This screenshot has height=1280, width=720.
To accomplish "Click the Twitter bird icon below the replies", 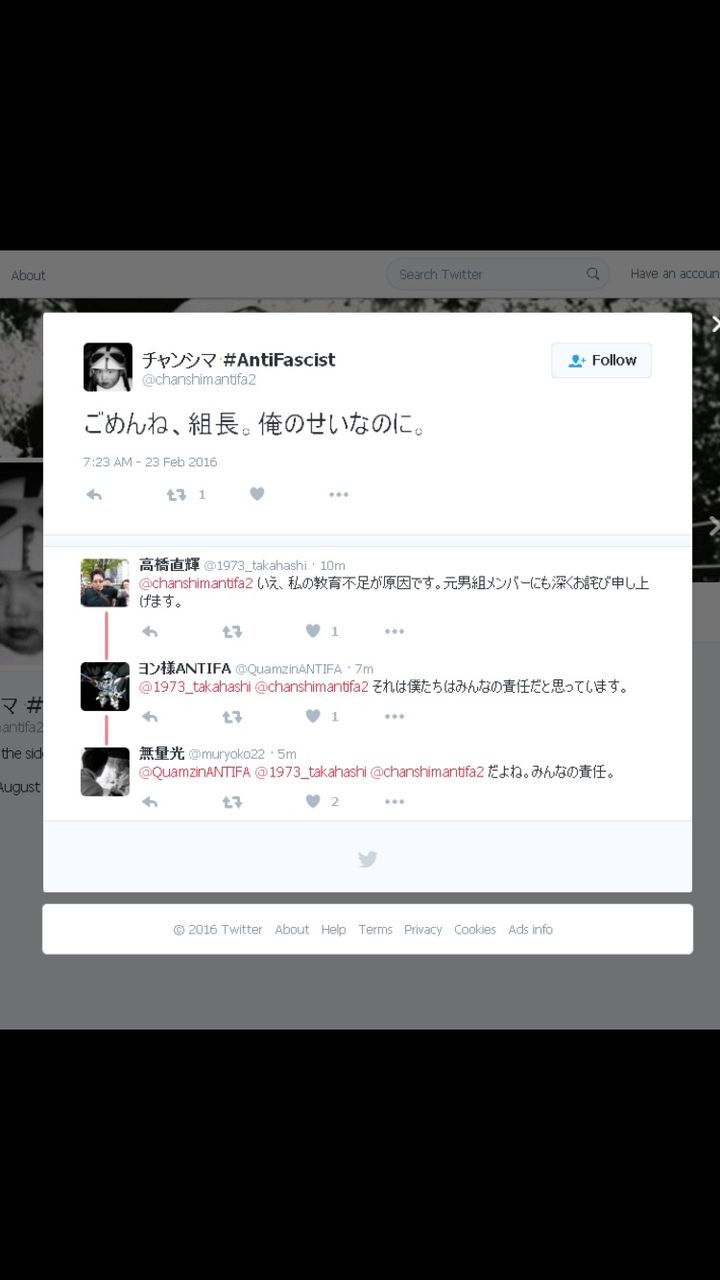I will pos(367,859).
